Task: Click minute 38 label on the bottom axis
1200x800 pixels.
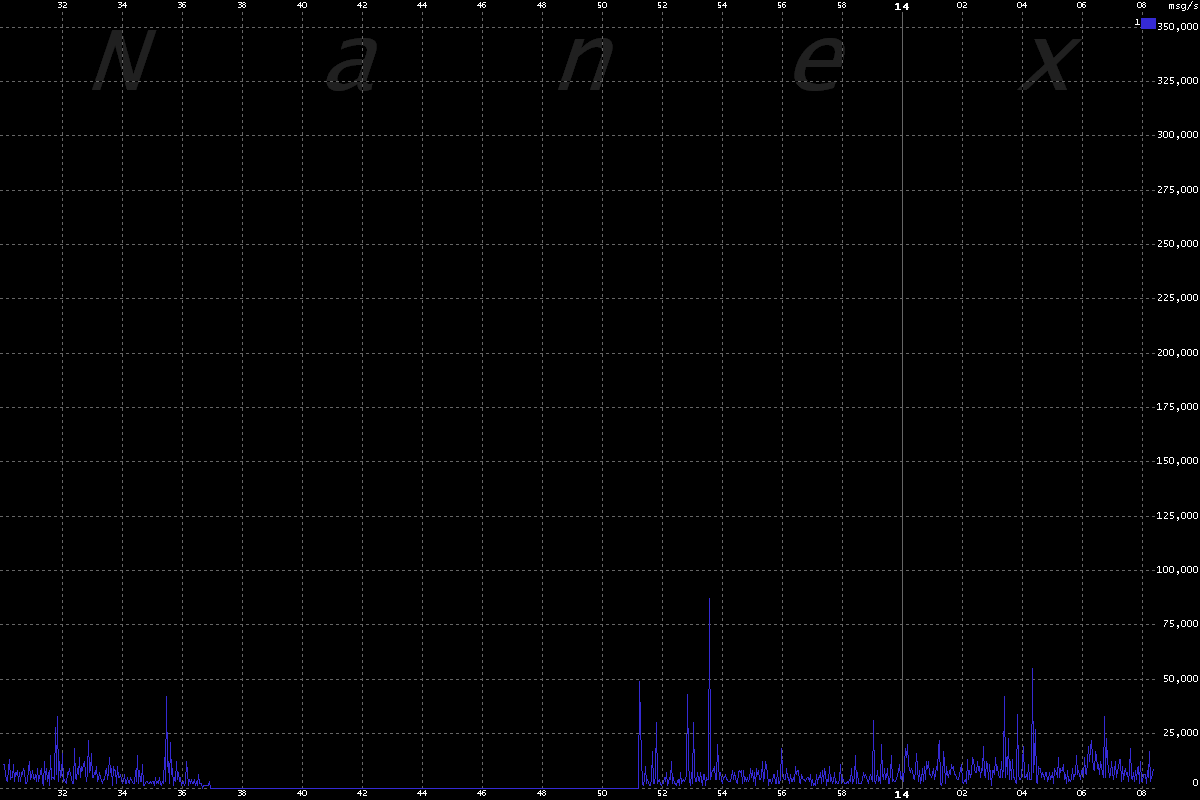Action: pos(242,794)
